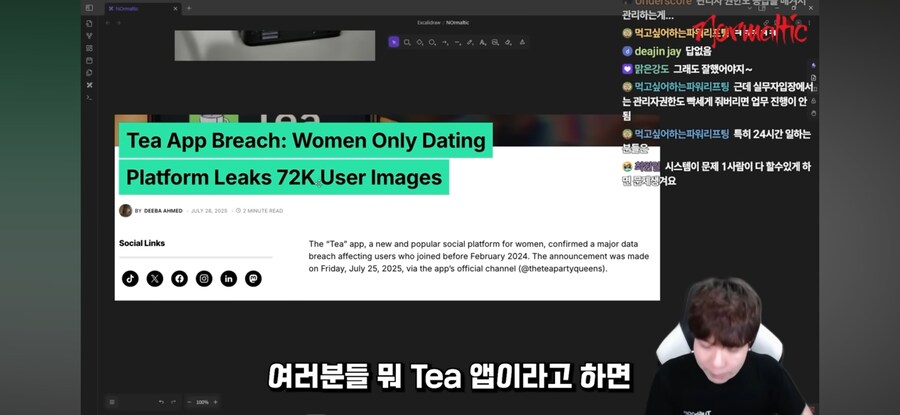Select the Diamond shape tool
This screenshot has width=900, height=415.
pyautogui.click(x=420, y=42)
